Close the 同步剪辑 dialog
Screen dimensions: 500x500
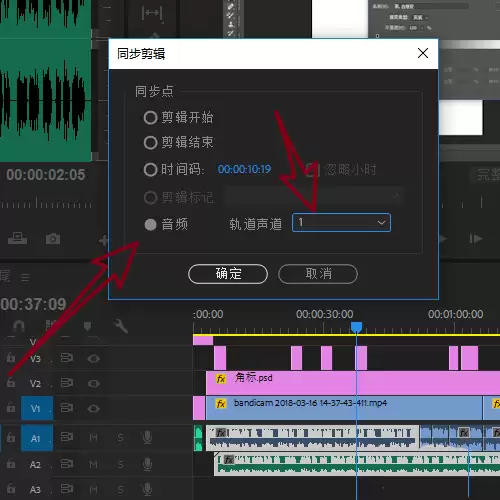click(x=423, y=53)
